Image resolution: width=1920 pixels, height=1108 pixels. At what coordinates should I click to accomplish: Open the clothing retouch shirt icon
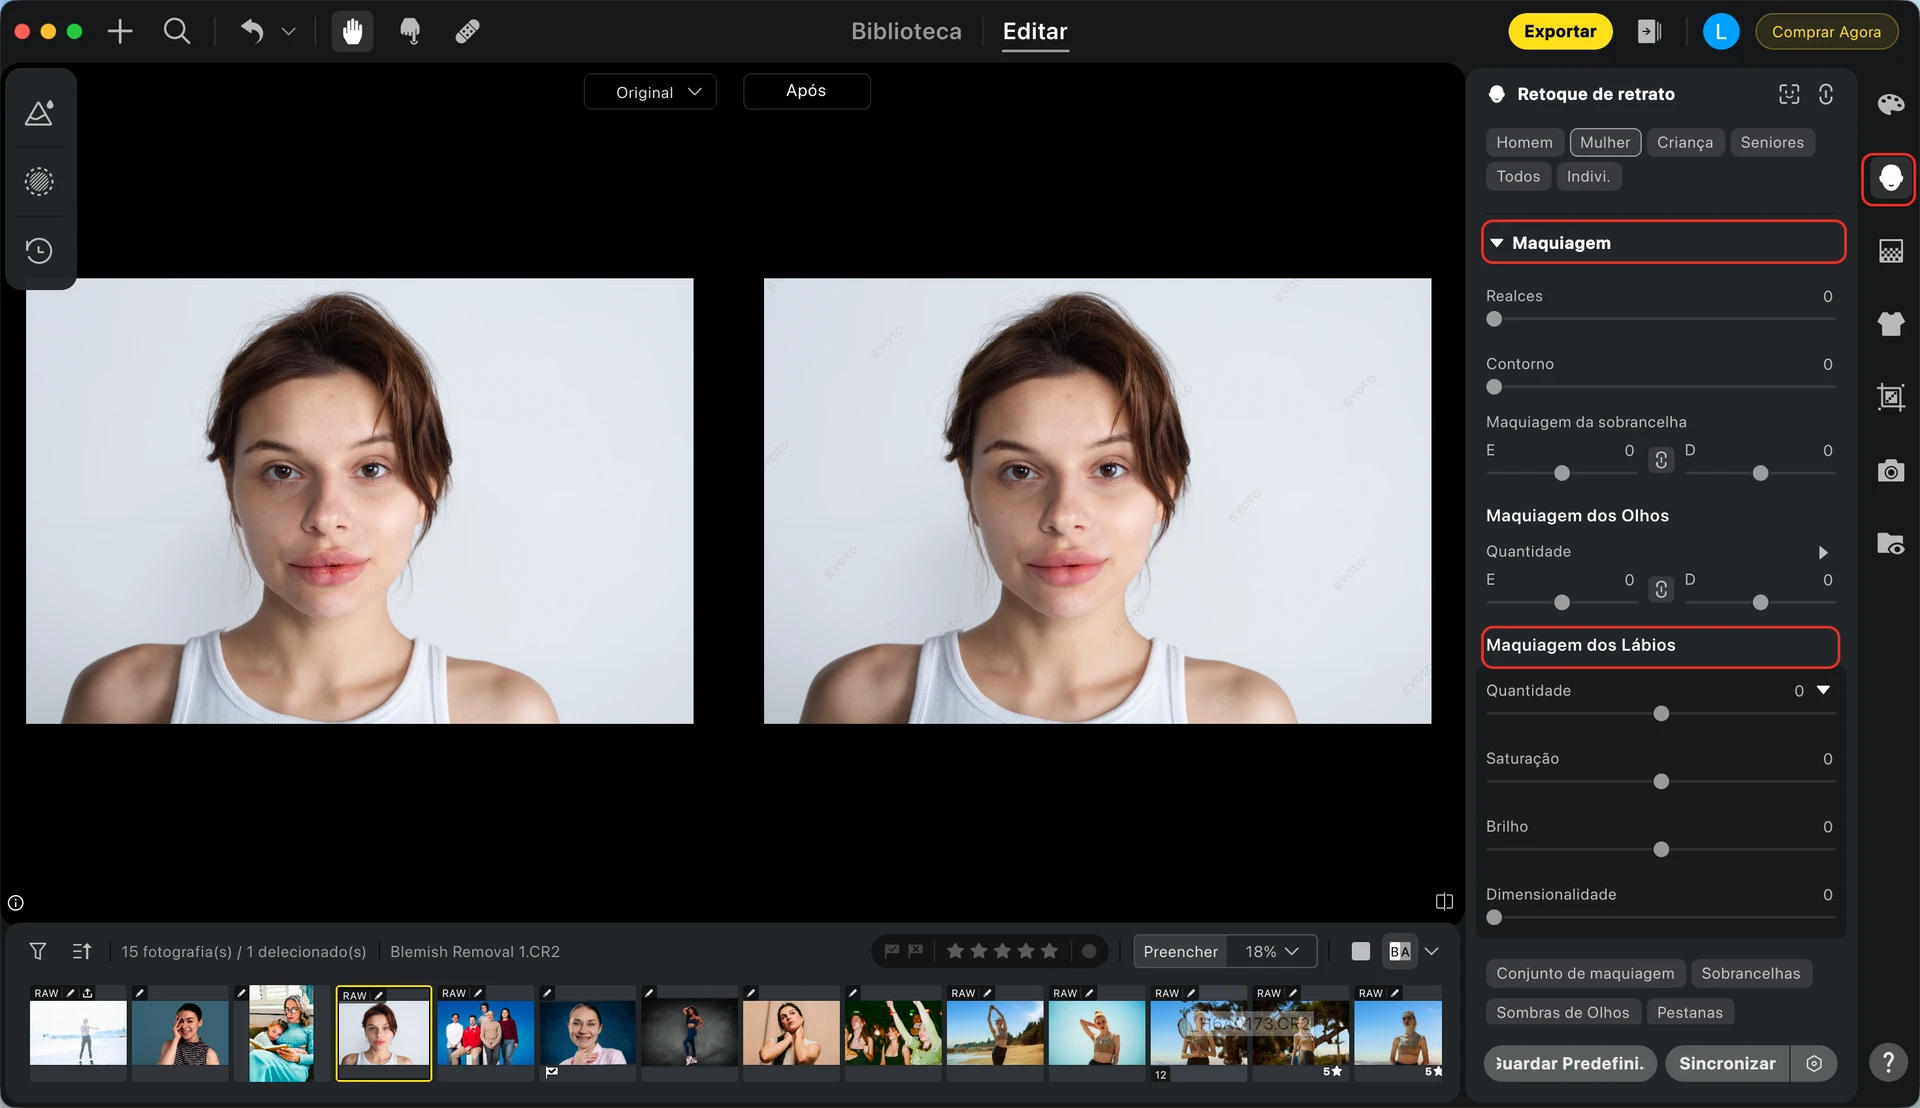pyautogui.click(x=1890, y=324)
